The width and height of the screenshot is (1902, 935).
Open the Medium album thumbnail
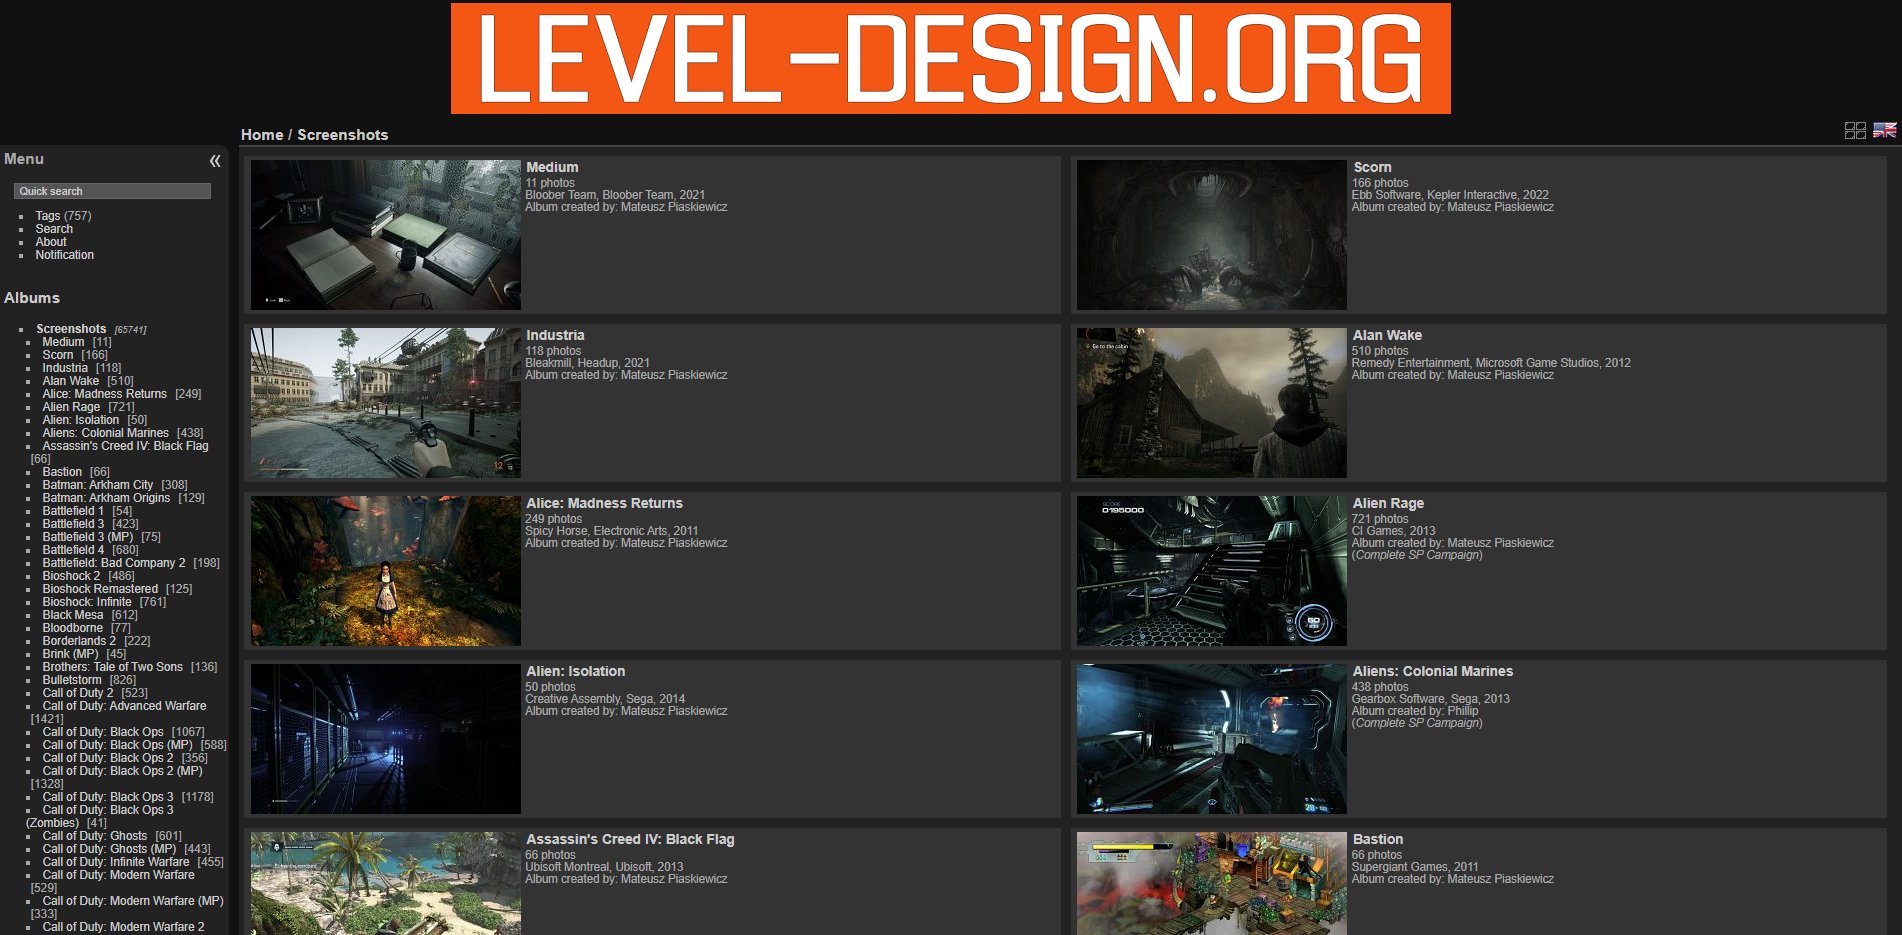(x=386, y=235)
